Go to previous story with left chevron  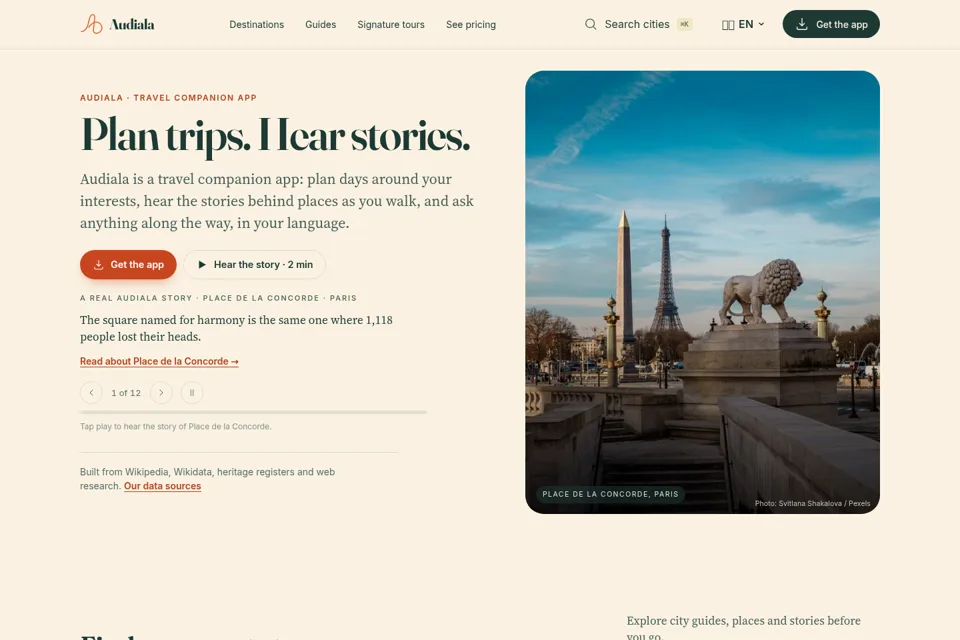[x=91, y=393]
